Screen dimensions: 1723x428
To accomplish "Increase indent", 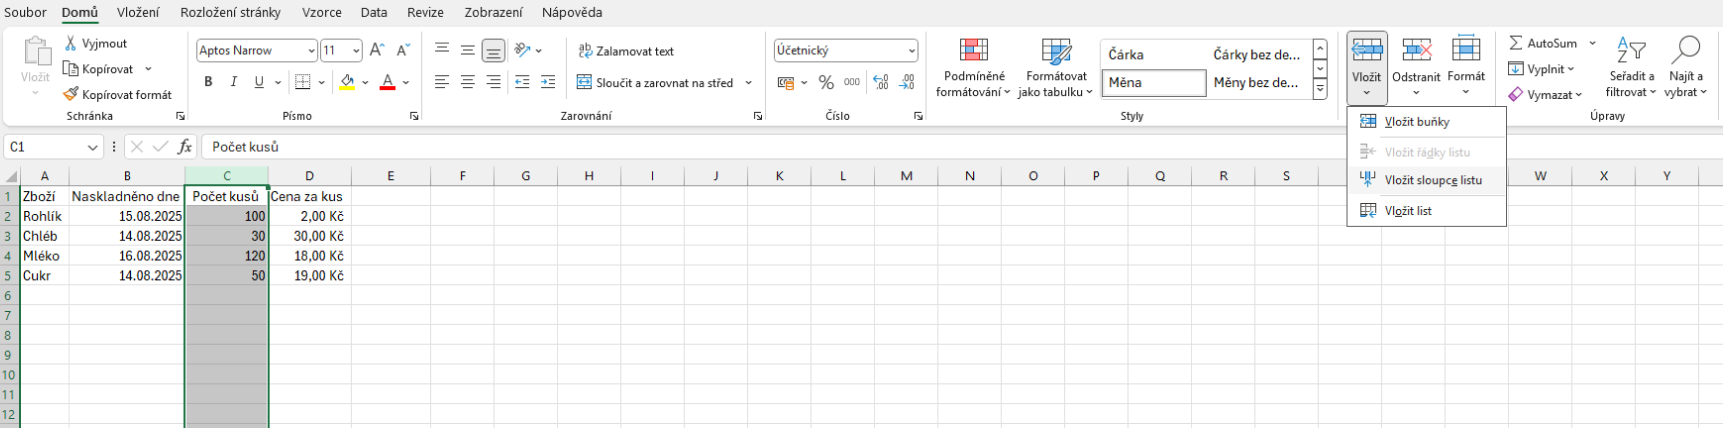I will click(x=548, y=82).
